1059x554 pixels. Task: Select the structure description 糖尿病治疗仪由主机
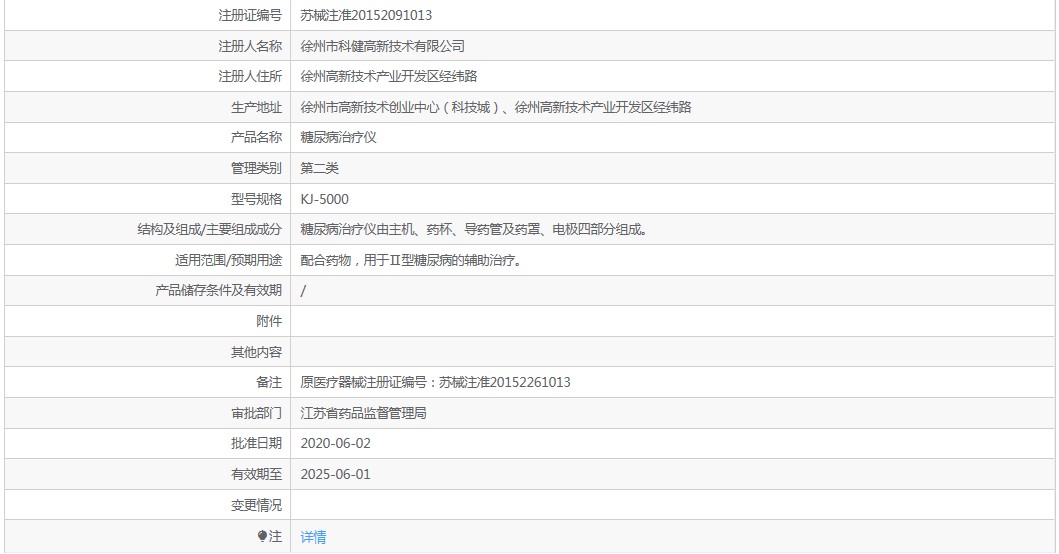474,230
